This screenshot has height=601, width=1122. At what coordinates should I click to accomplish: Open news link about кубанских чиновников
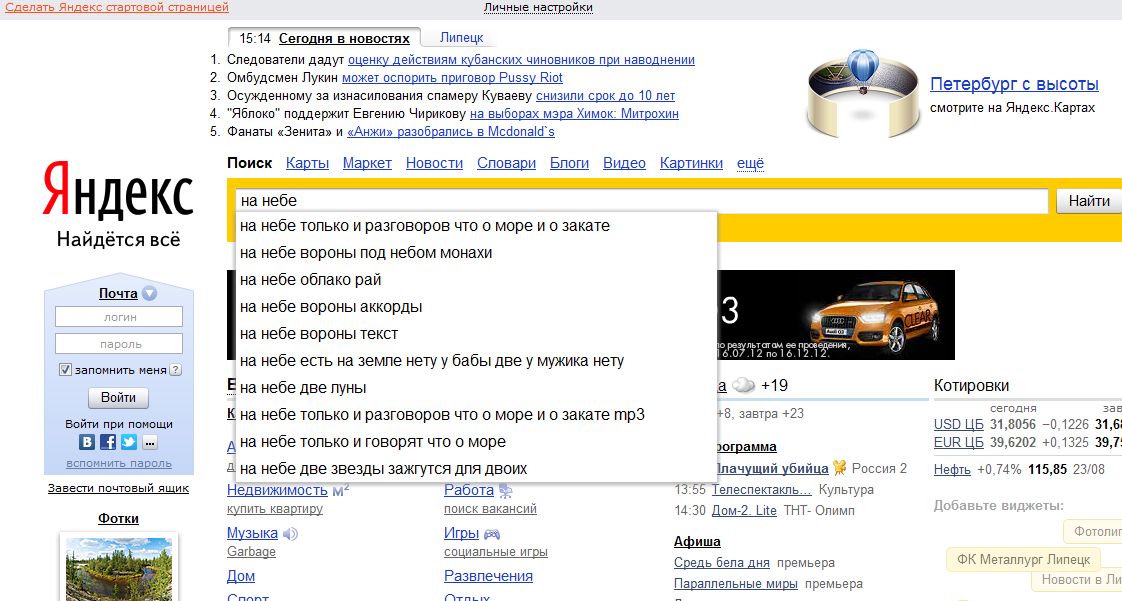coord(521,60)
